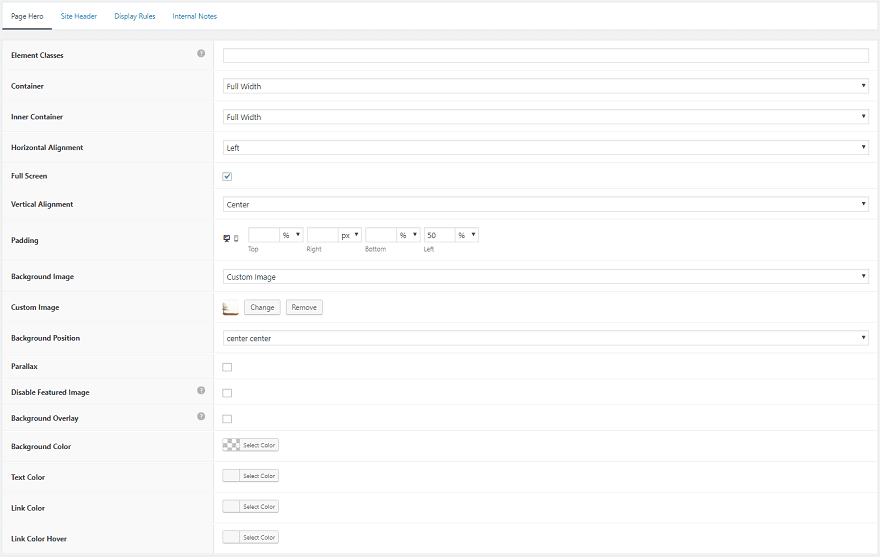Switch to the Site Header tab
Viewport: 880px width, 557px height.
point(79,17)
